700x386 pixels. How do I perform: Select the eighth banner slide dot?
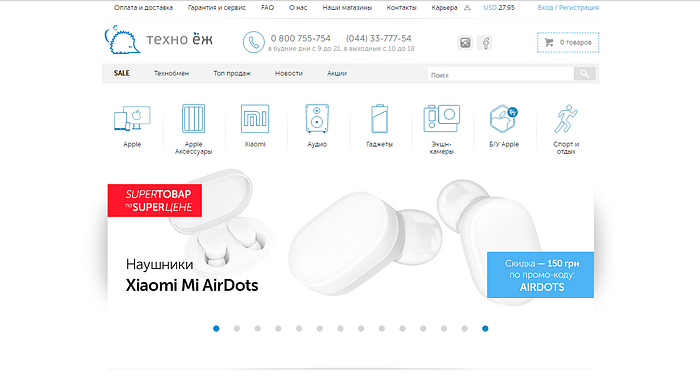pos(361,328)
